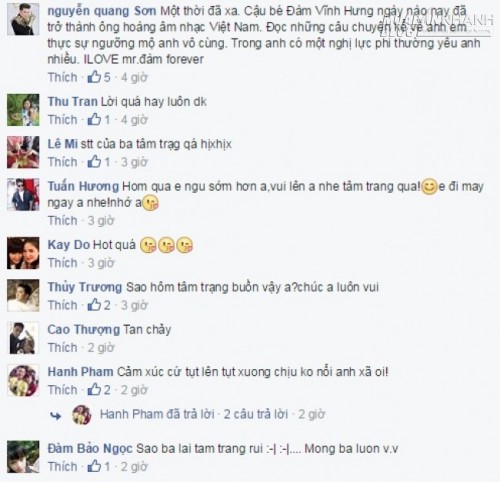Viewport: 500px width, 482px height.
Task: Open Lê Mi's profile picture
Action: tap(23, 152)
